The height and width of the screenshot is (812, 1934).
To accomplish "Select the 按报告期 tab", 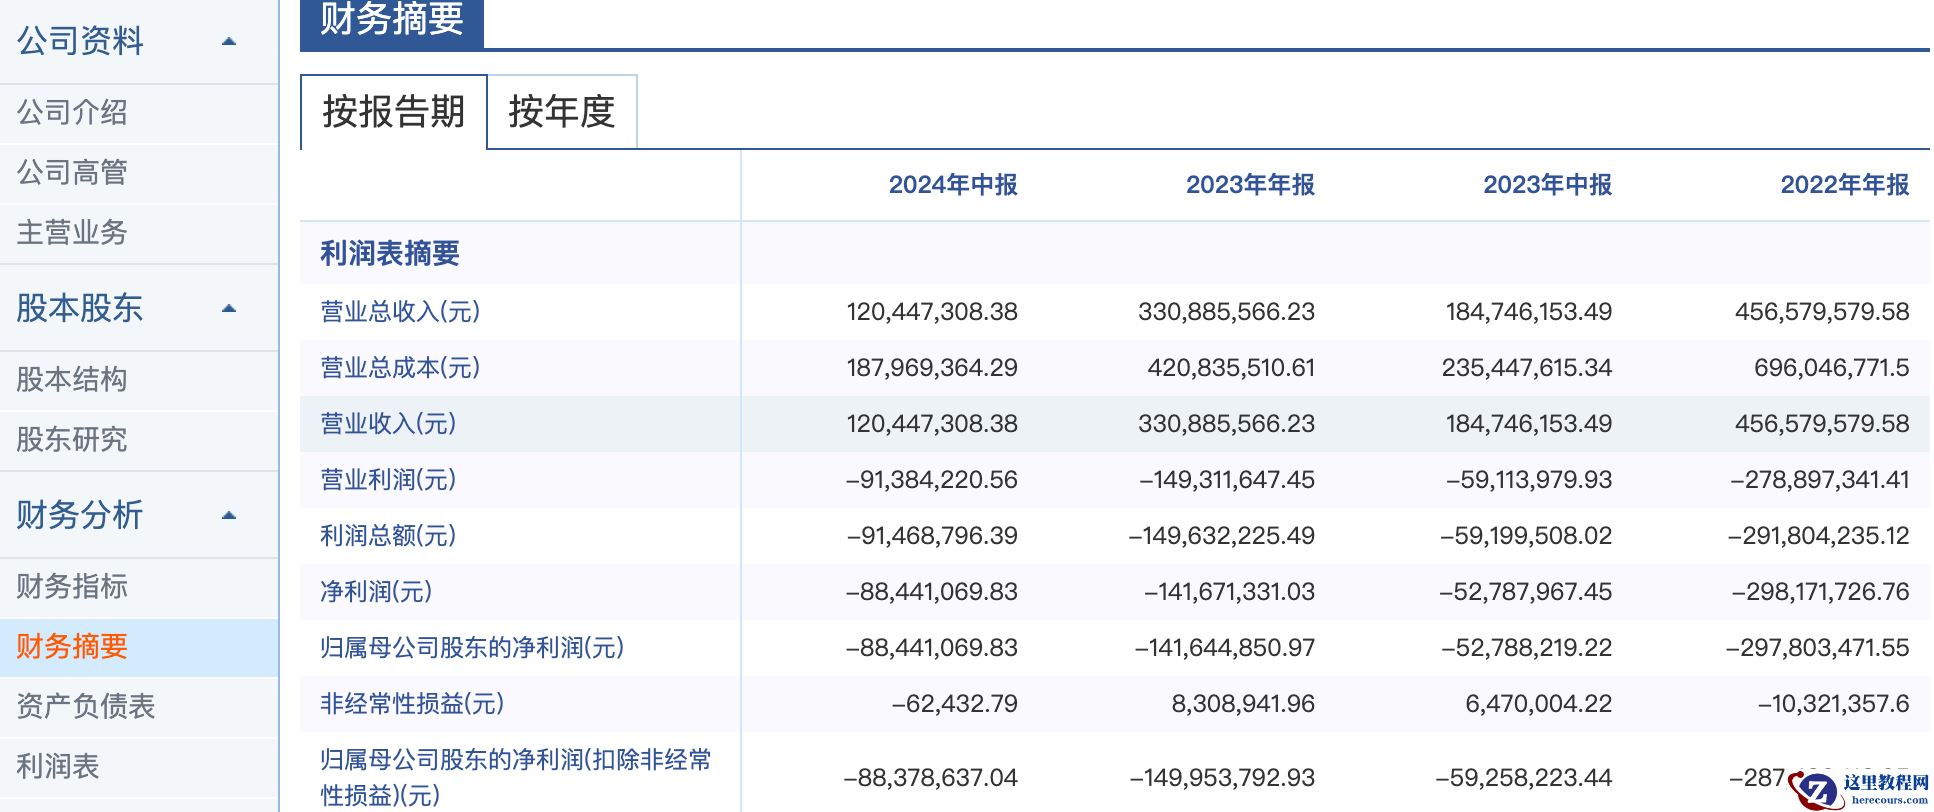I will tap(393, 112).
